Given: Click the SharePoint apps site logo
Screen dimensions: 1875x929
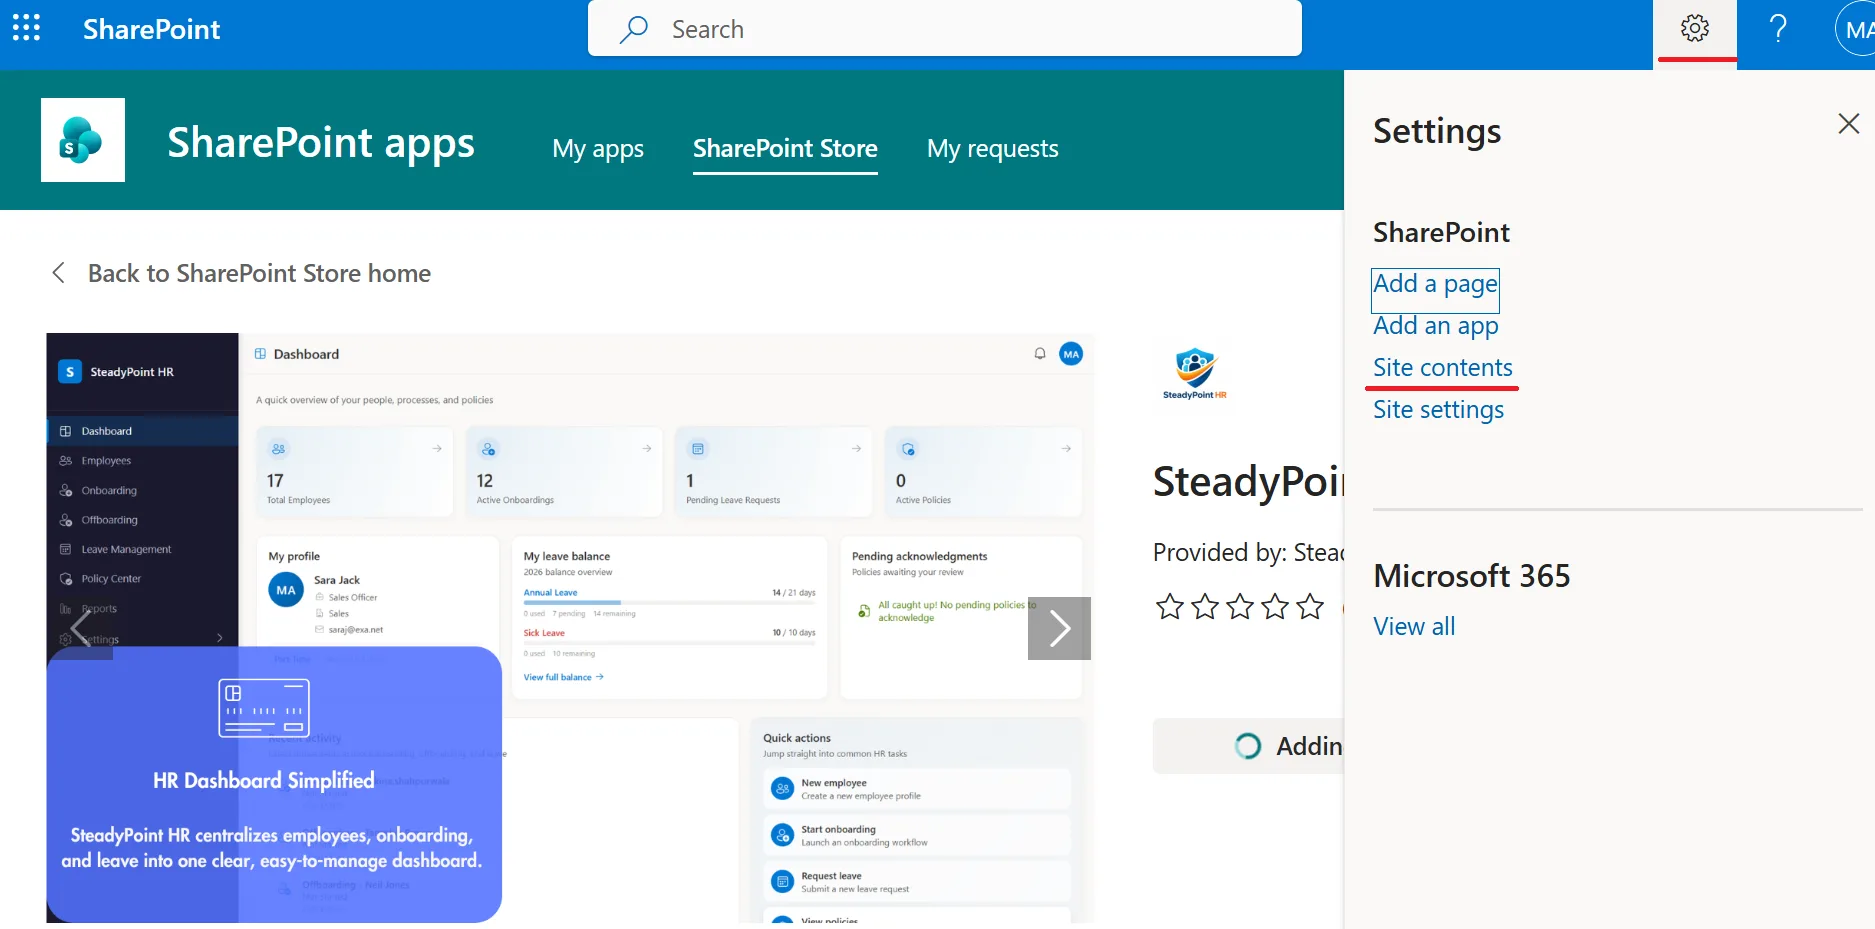Looking at the screenshot, I should [83, 140].
